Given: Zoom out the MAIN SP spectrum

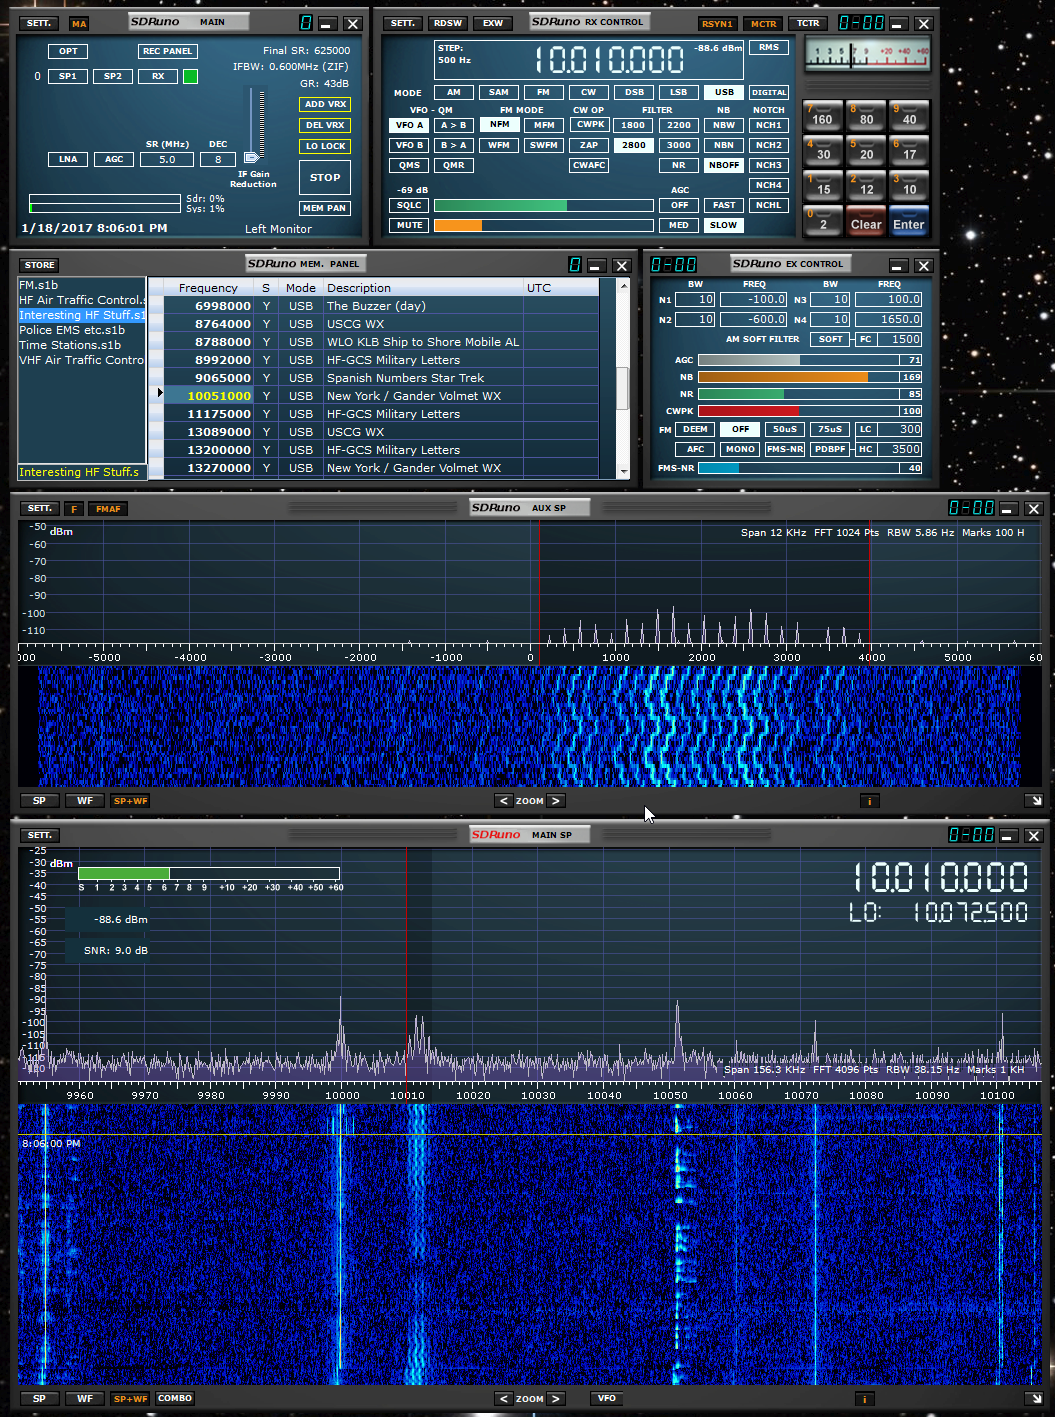Looking at the screenshot, I should click(x=504, y=1399).
